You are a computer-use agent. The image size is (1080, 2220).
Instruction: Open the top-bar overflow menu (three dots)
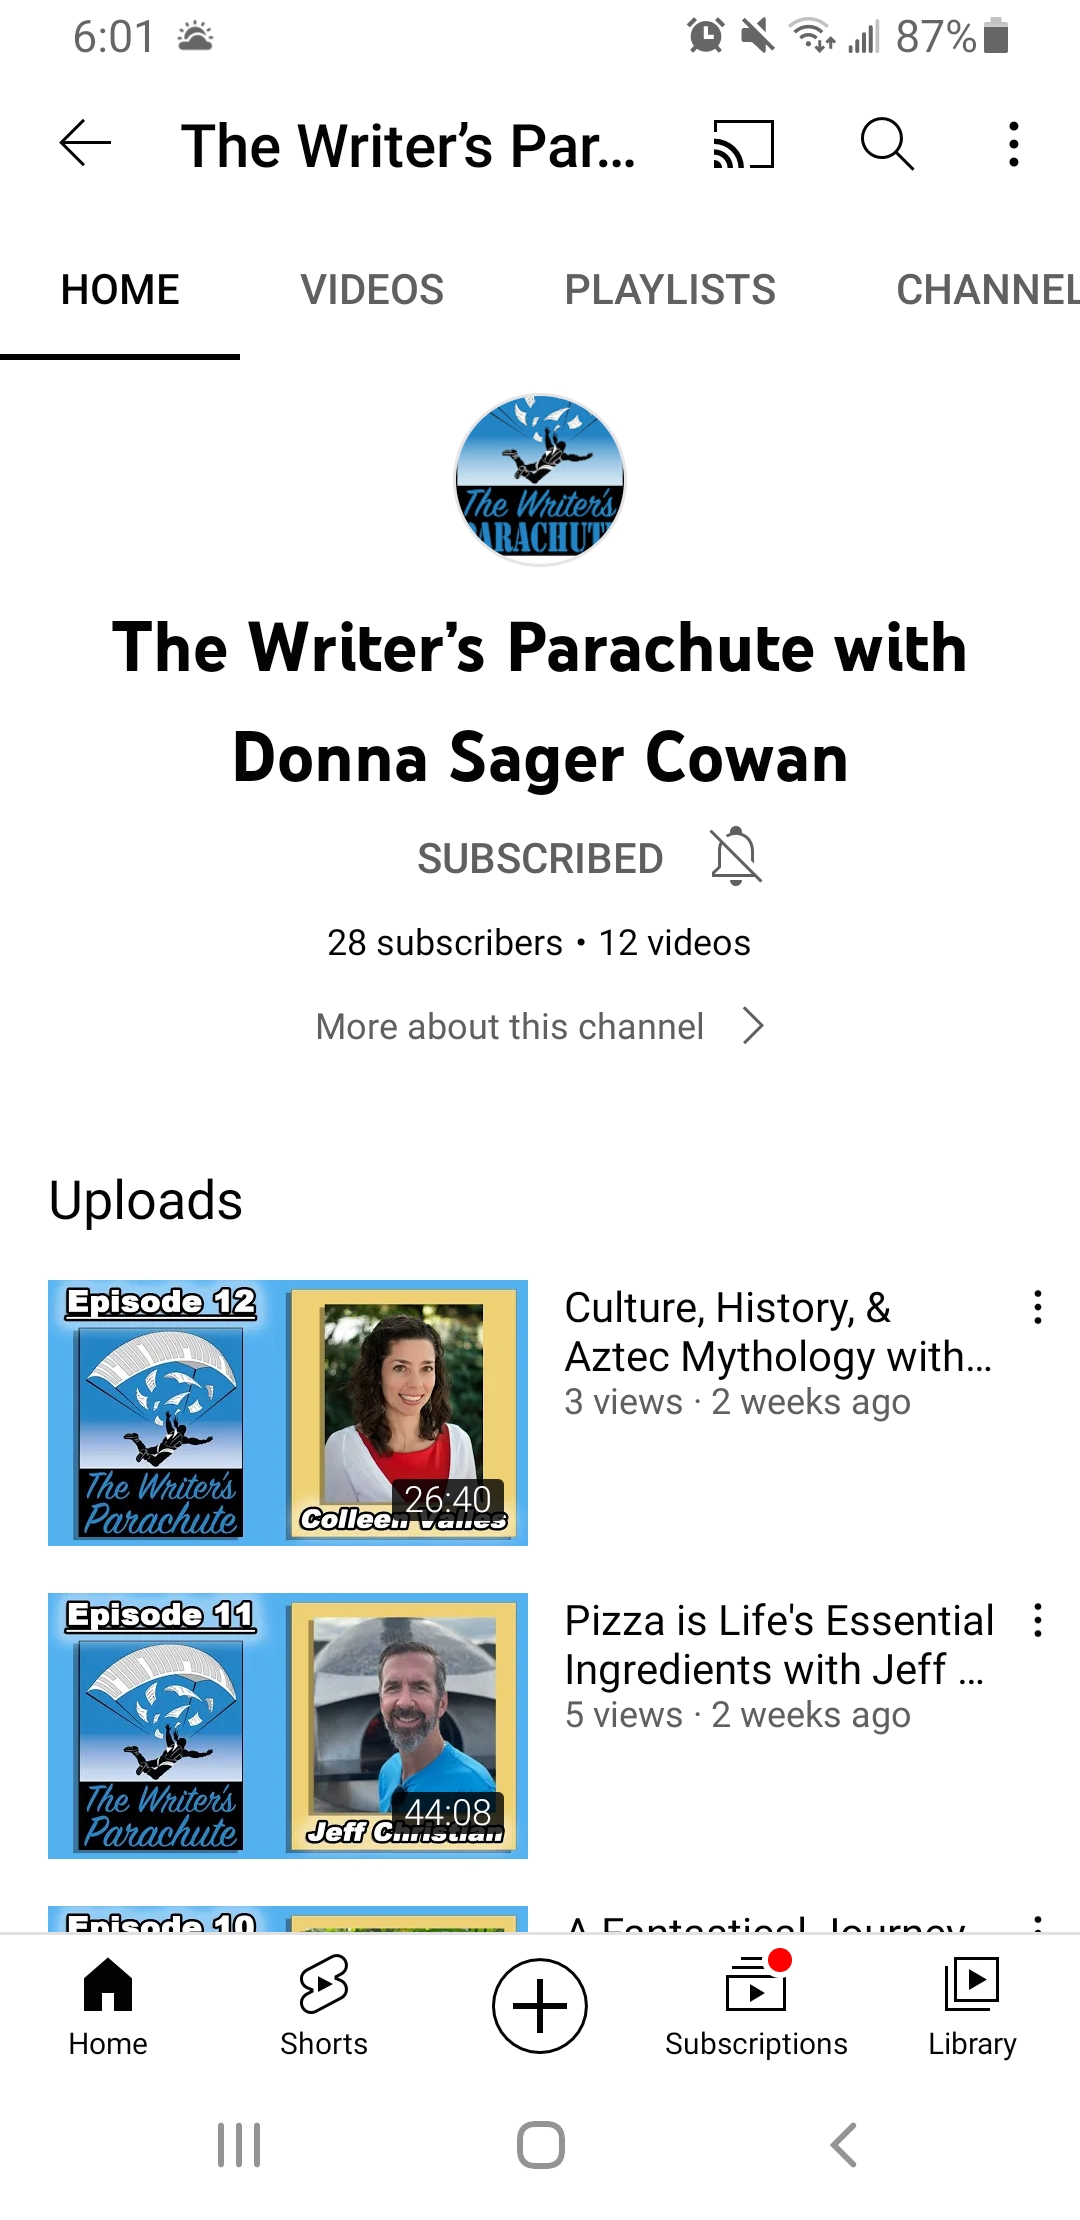coord(1014,144)
